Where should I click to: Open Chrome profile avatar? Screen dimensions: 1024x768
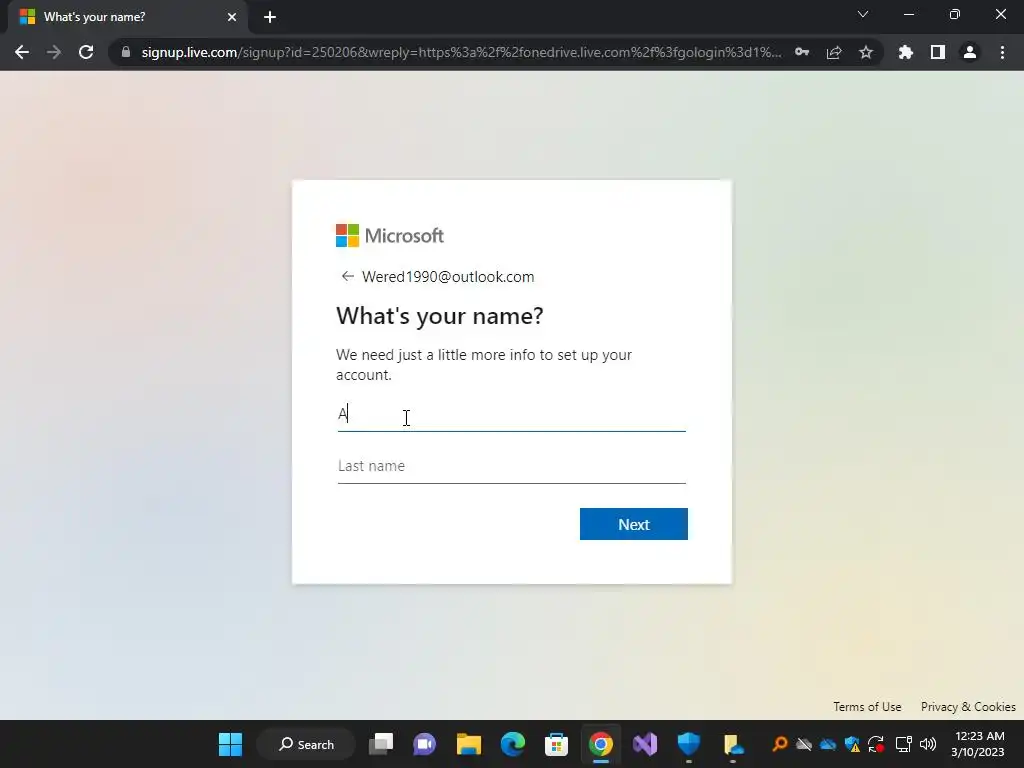pyautogui.click(x=970, y=52)
